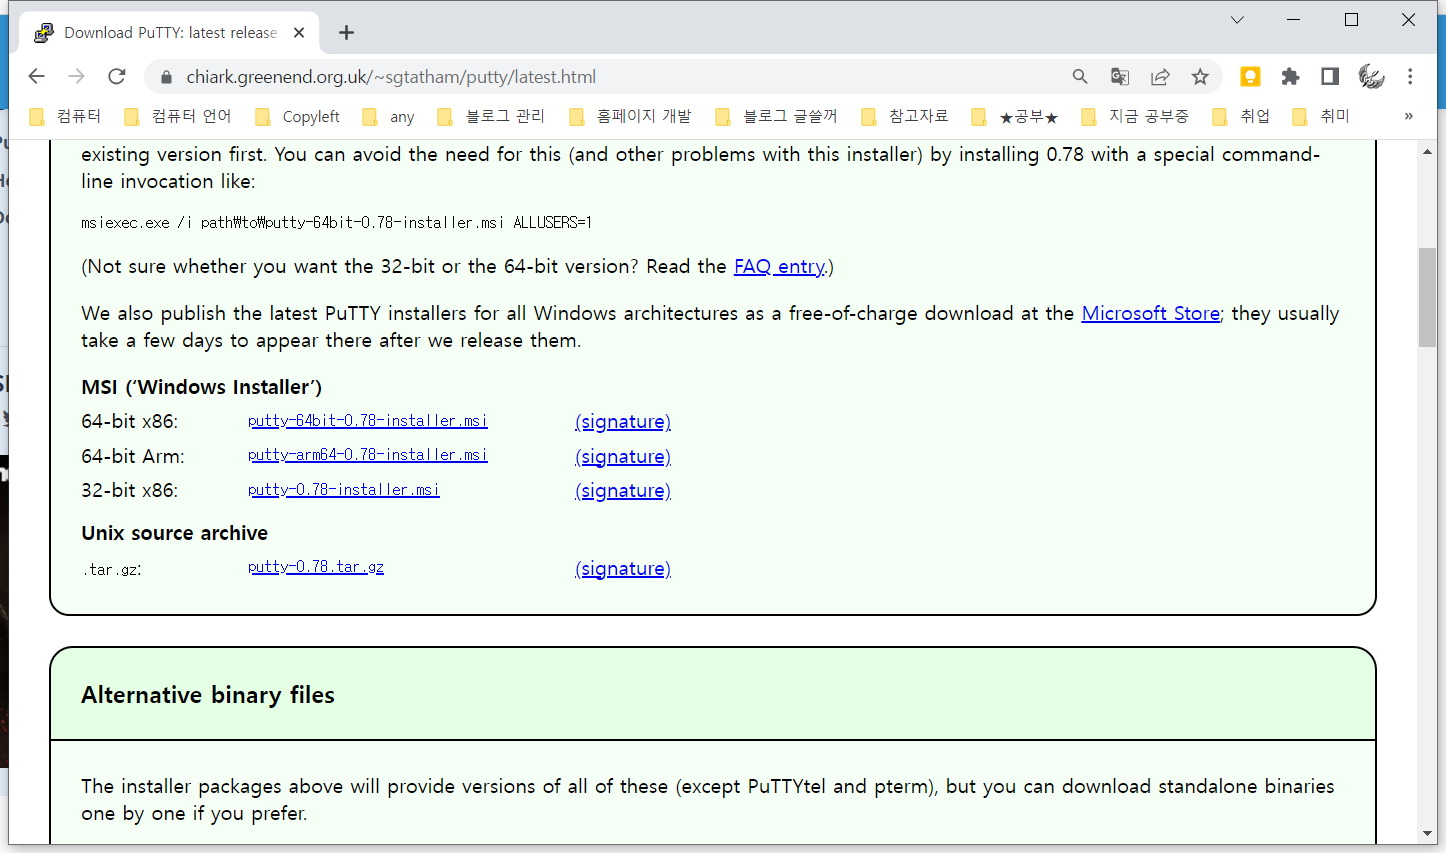Select the Download PuTTY tab
This screenshot has width=1446, height=853.
tap(169, 33)
